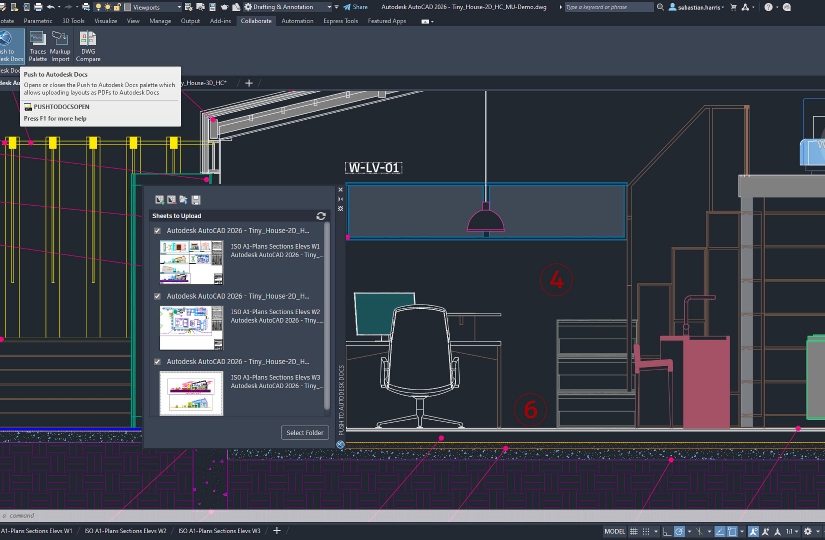Toggle object snap tracking in status bar
This screenshot has width=825, height=540.
pos(720,532)
